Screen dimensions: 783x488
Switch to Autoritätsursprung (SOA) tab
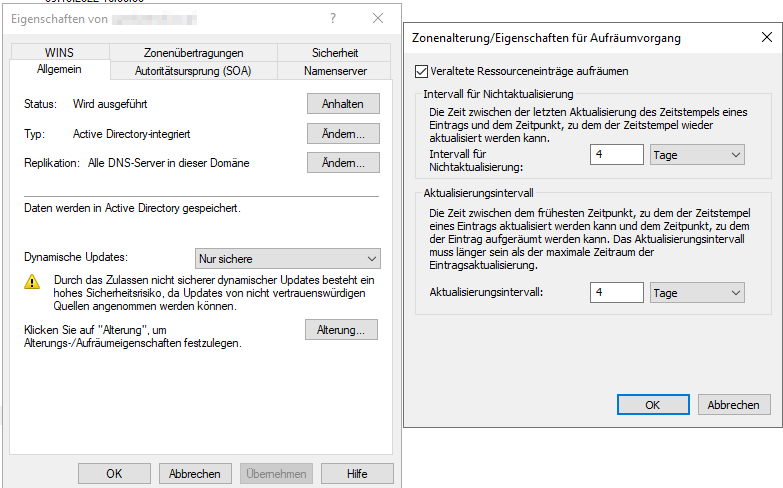tap(193, 71)
